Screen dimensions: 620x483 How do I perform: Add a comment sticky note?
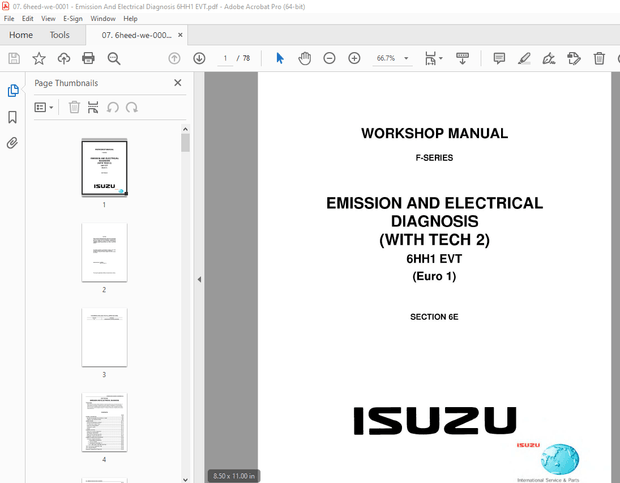point(499,58)
